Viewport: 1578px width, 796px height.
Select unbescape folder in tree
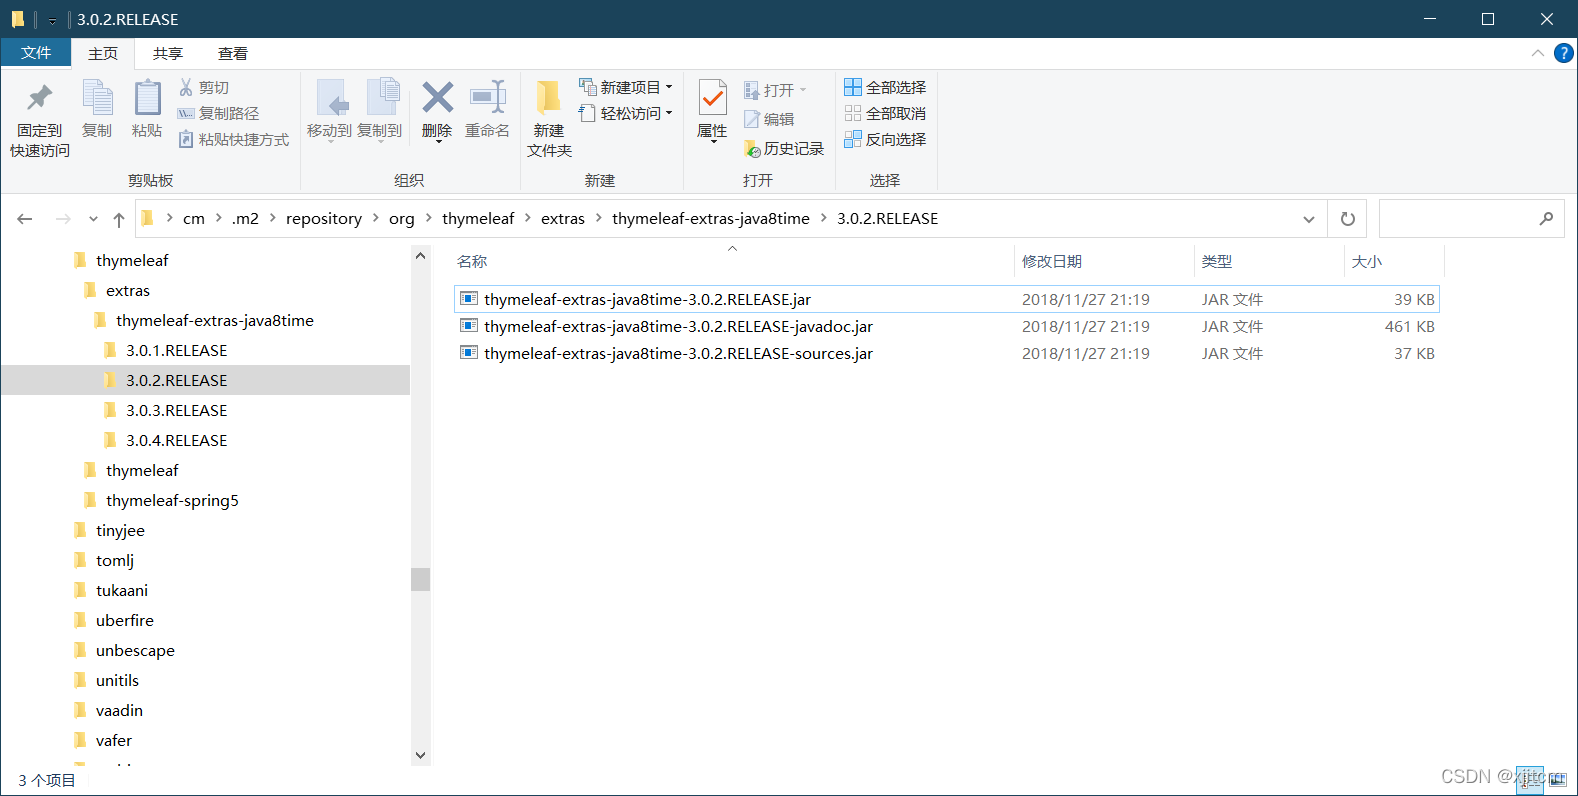tap(135, 650)
